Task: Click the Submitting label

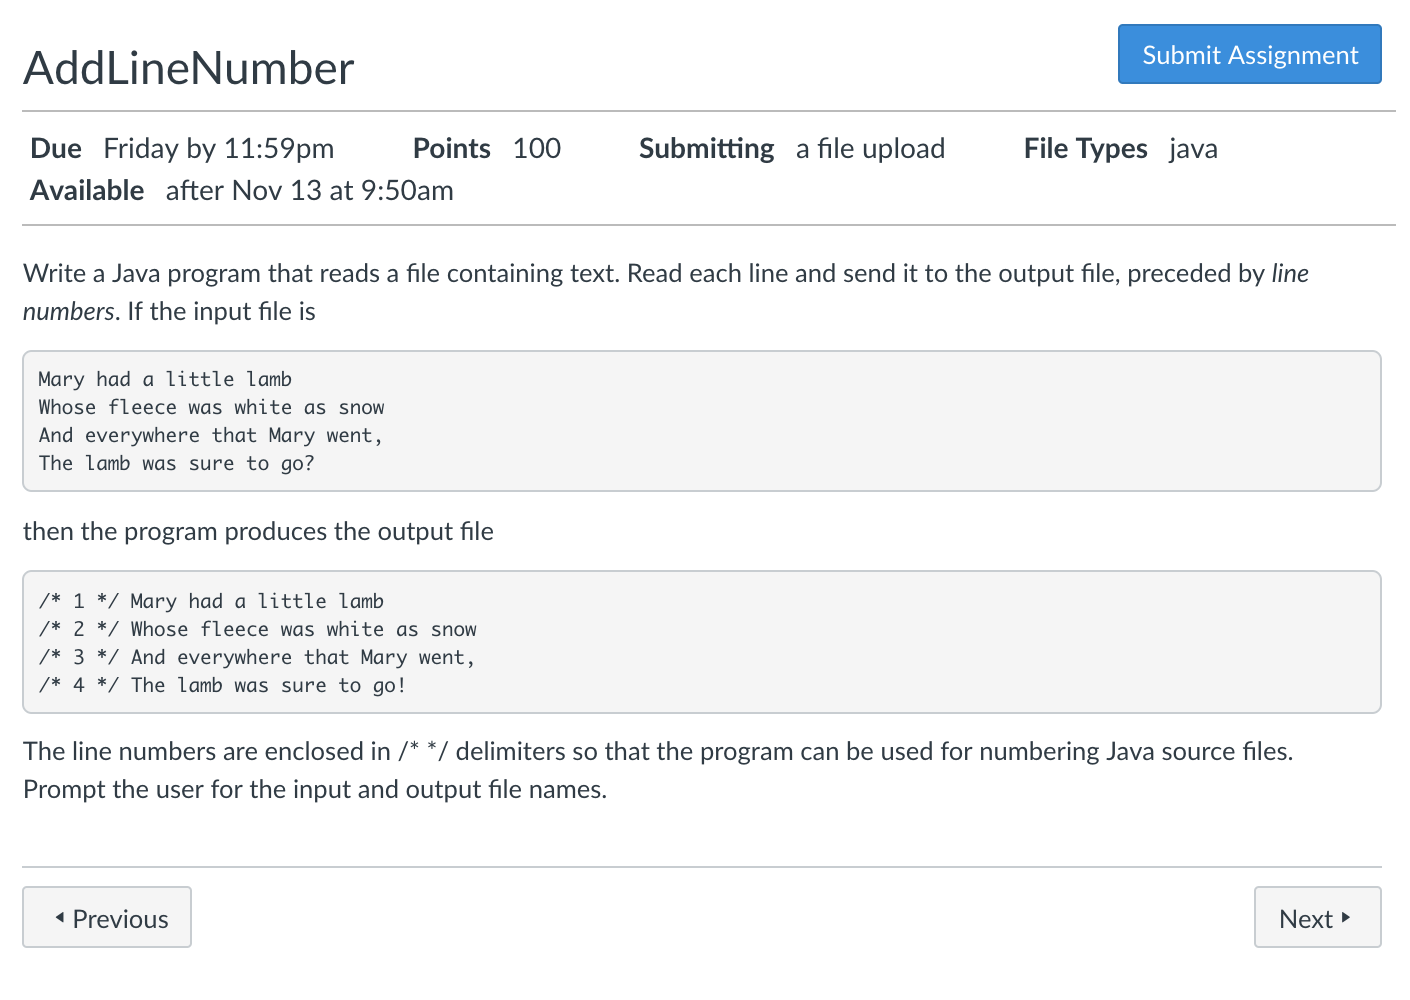Action: [x=706, y=148]
